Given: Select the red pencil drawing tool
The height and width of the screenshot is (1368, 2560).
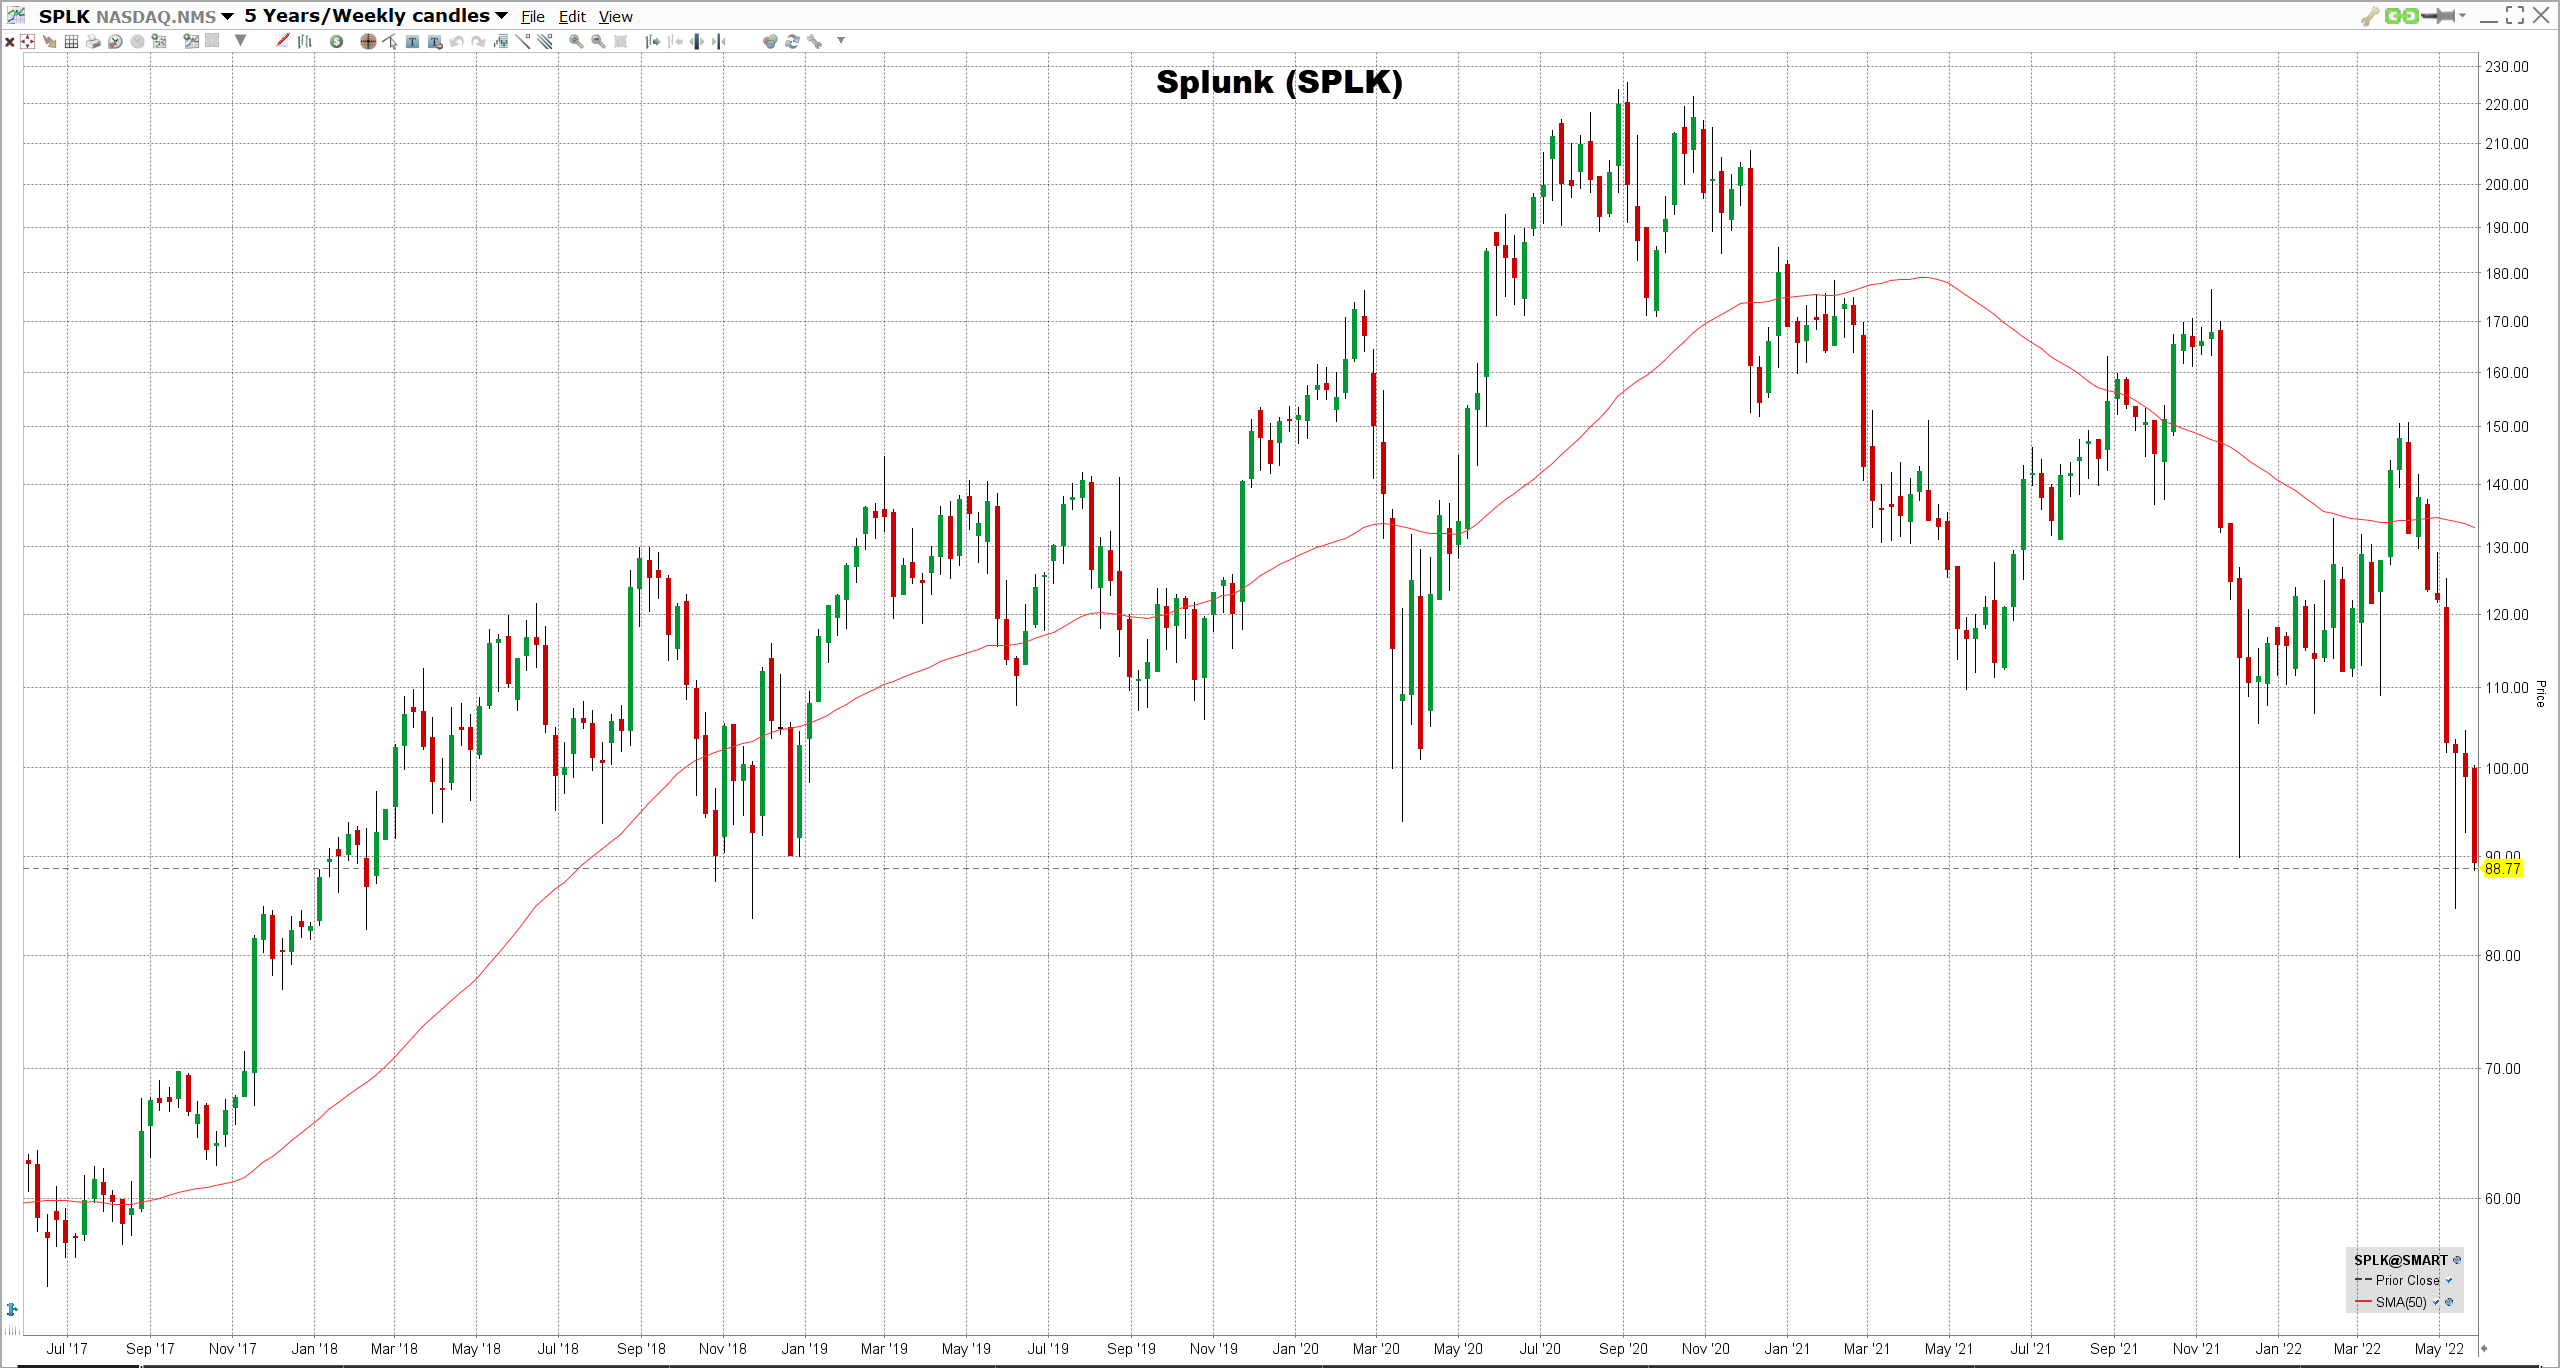Looking at the screenshot, I should tap(282, 40).
